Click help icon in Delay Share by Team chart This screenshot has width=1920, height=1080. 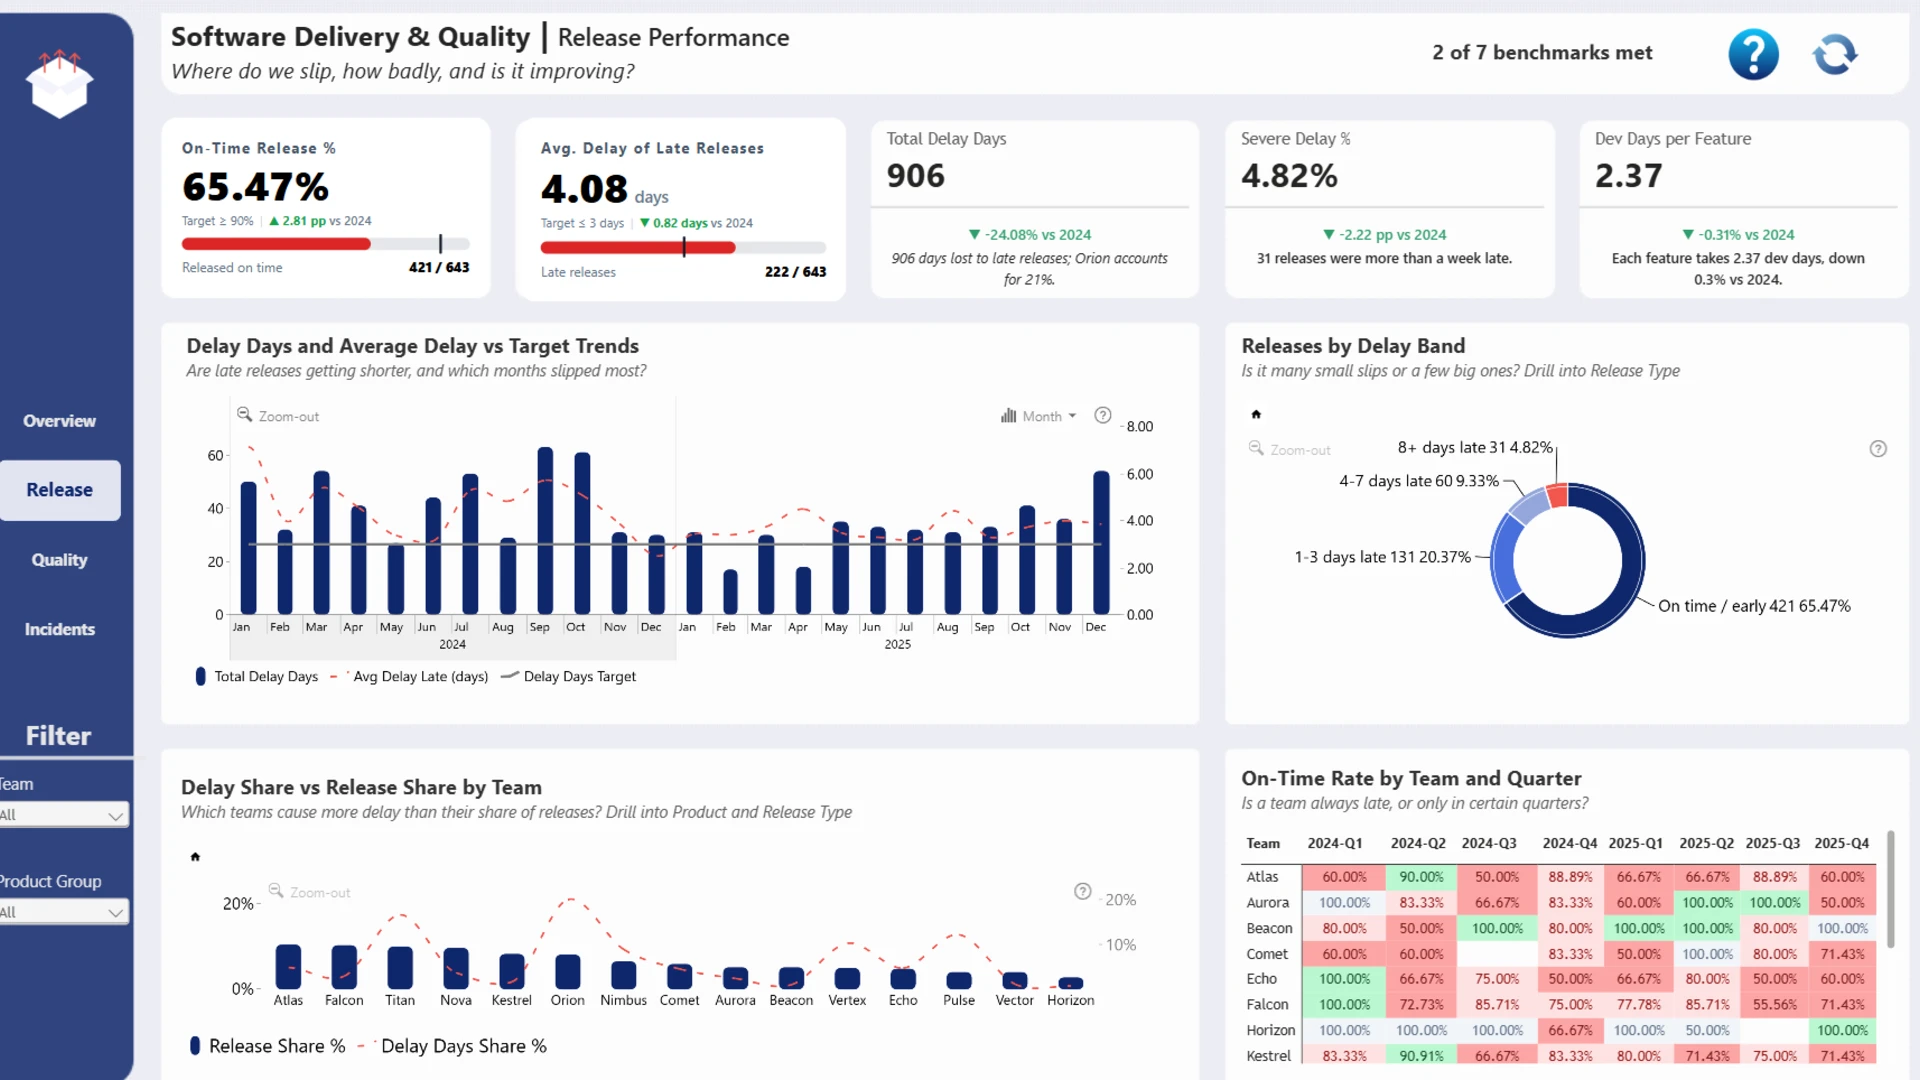coord(1082,891)
